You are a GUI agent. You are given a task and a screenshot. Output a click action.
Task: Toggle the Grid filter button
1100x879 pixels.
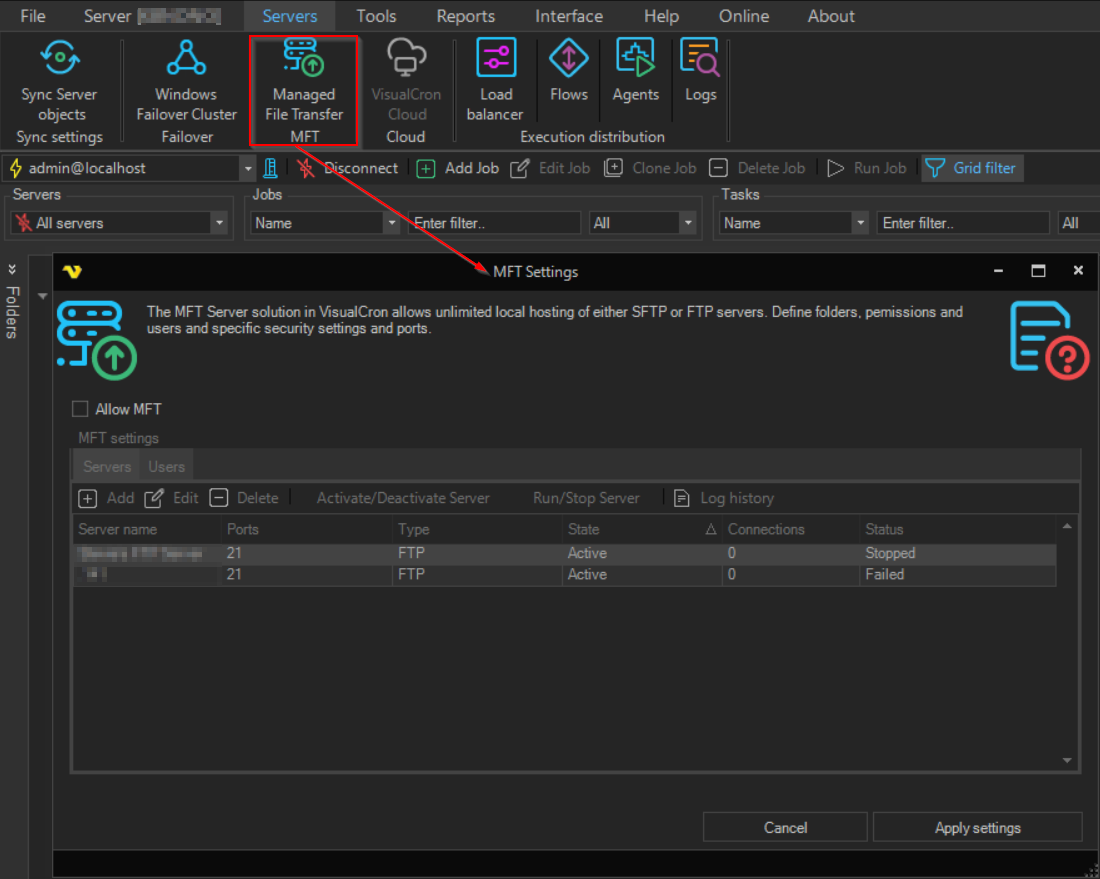(x=971, y=168)
